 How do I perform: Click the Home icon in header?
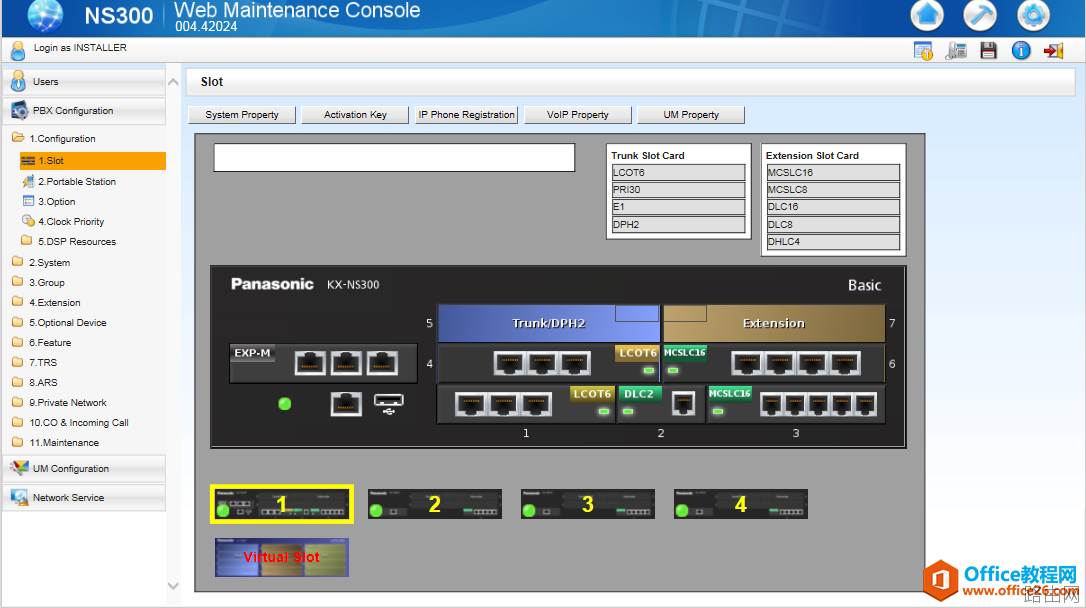tap(927, 15)
